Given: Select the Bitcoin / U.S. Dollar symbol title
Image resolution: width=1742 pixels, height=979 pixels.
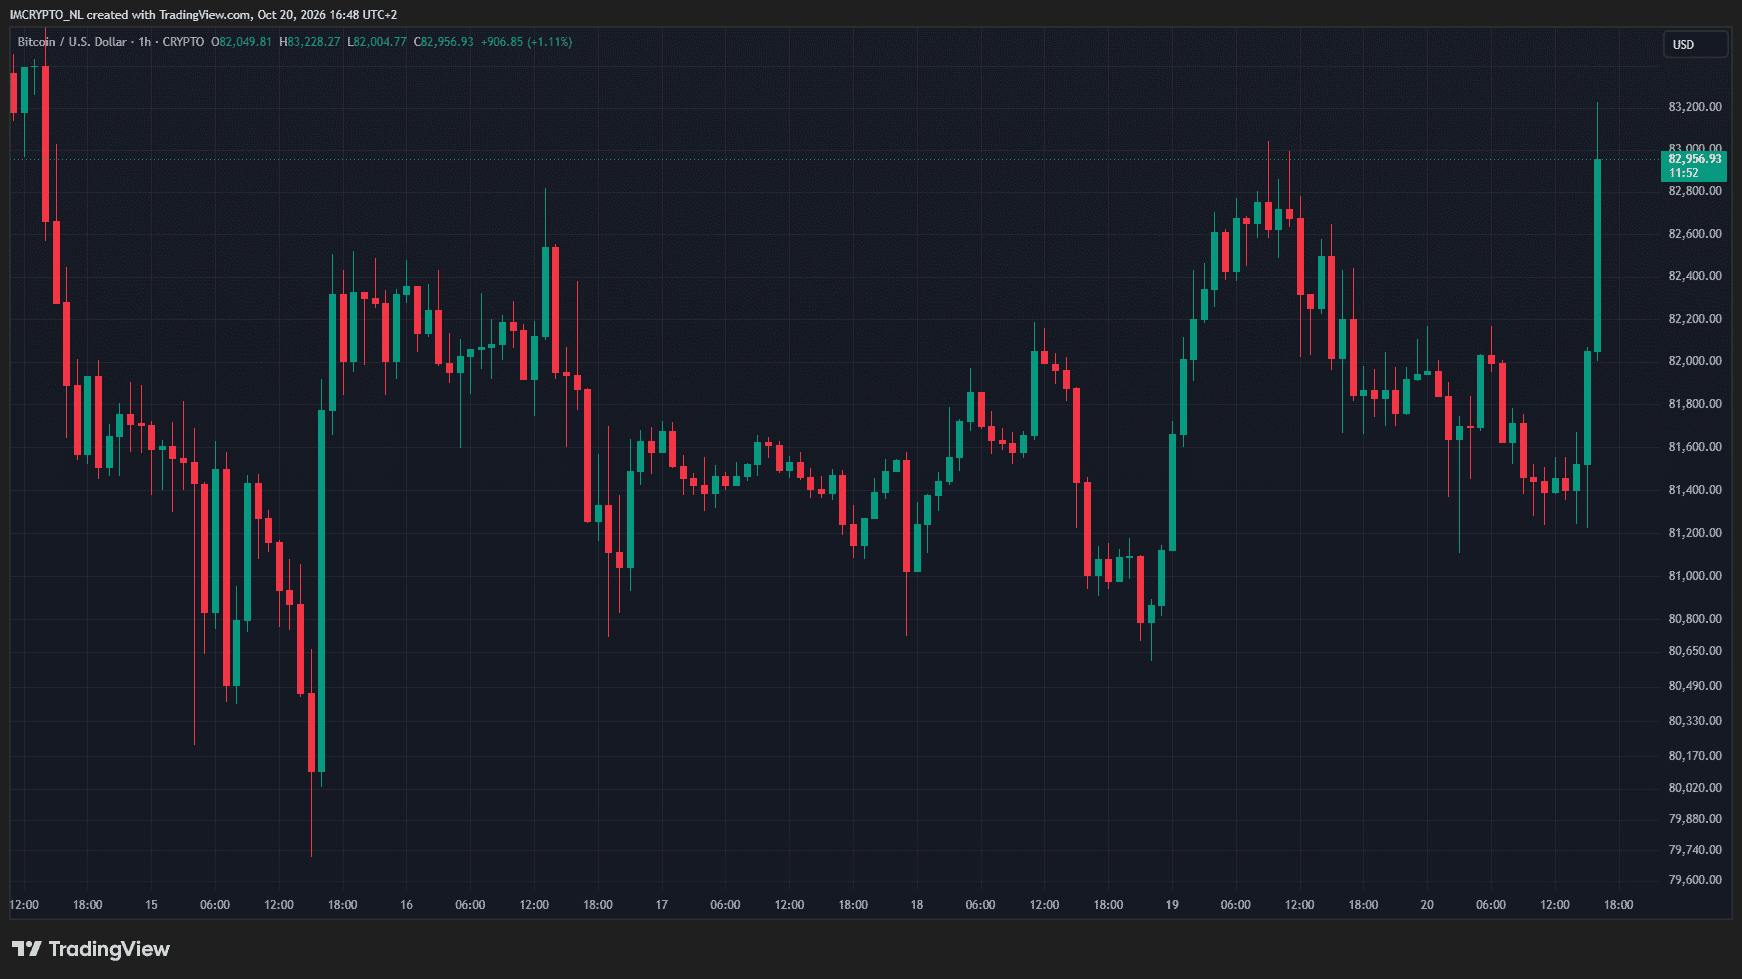Looking at the screenshot, I should (x=72, y=42).
